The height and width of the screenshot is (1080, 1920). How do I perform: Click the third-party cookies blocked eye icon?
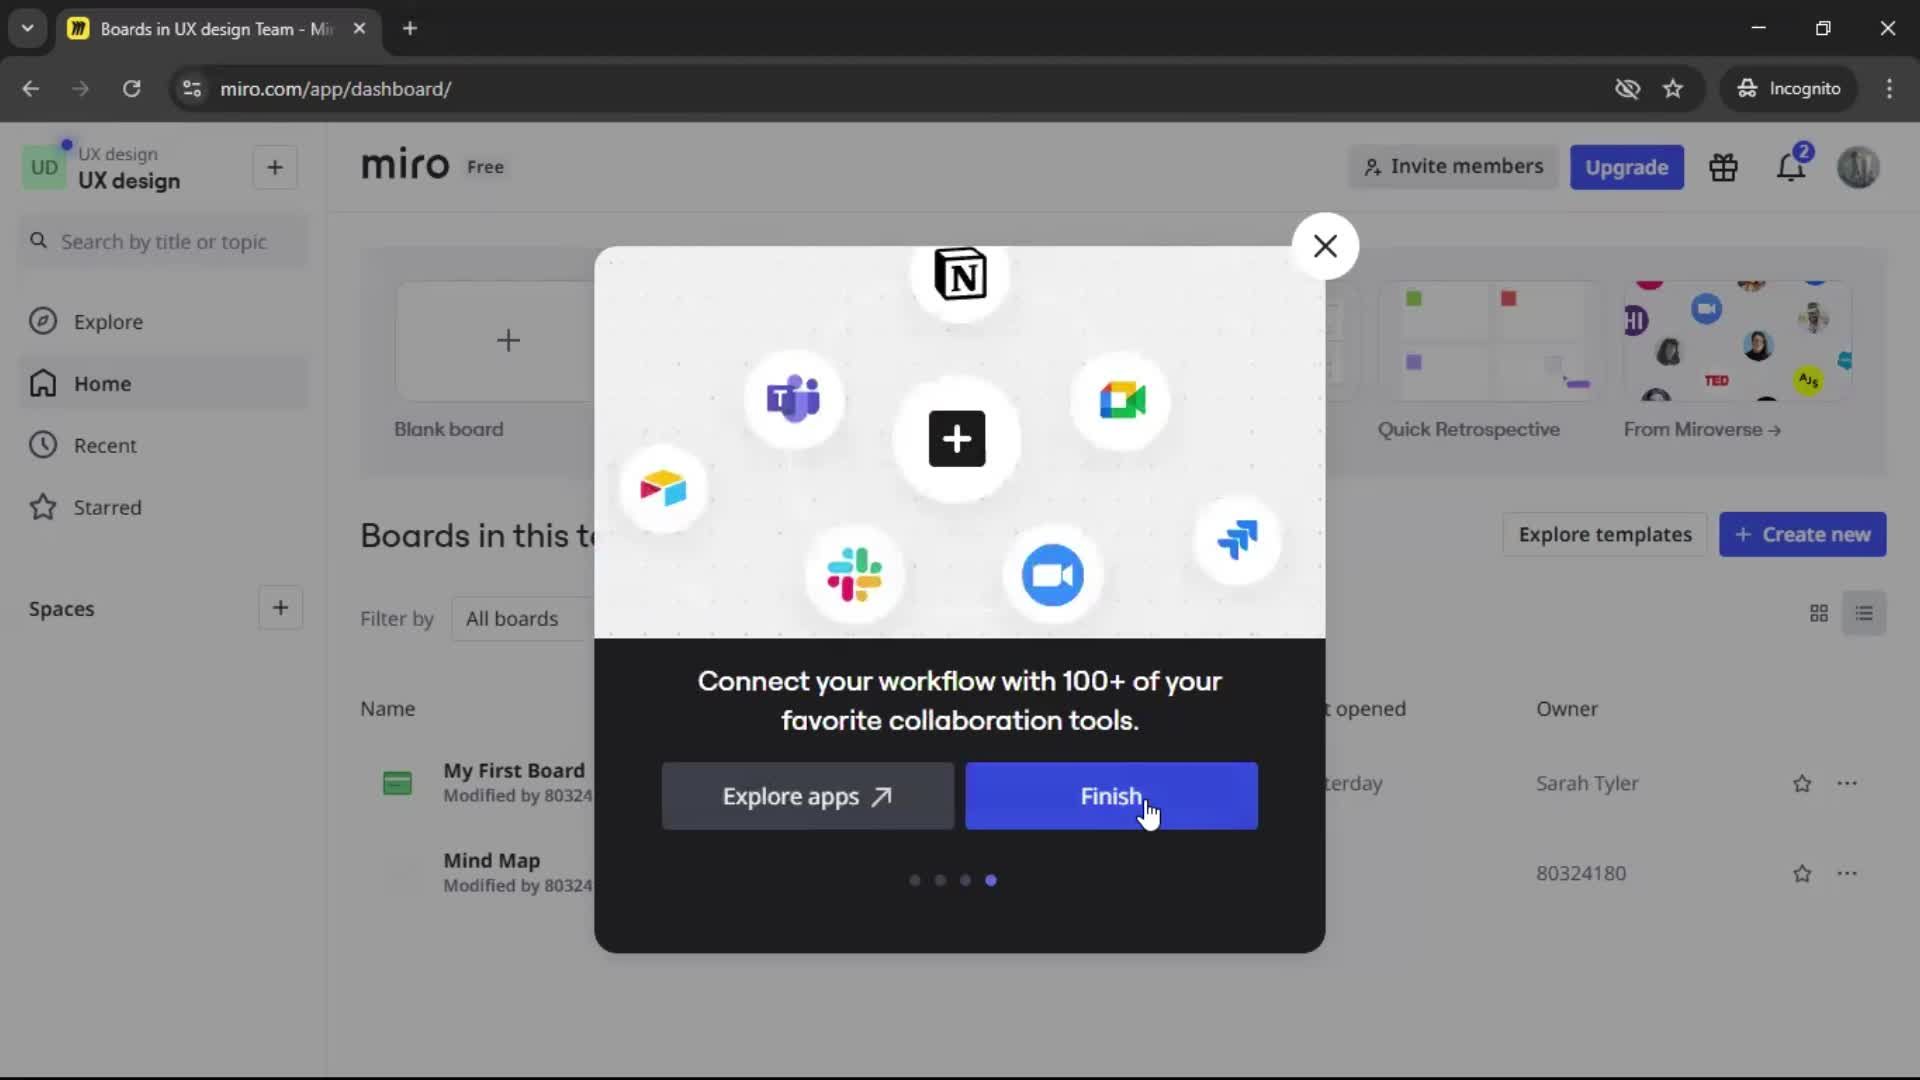pyautogui.click(x=1627, y=89)
